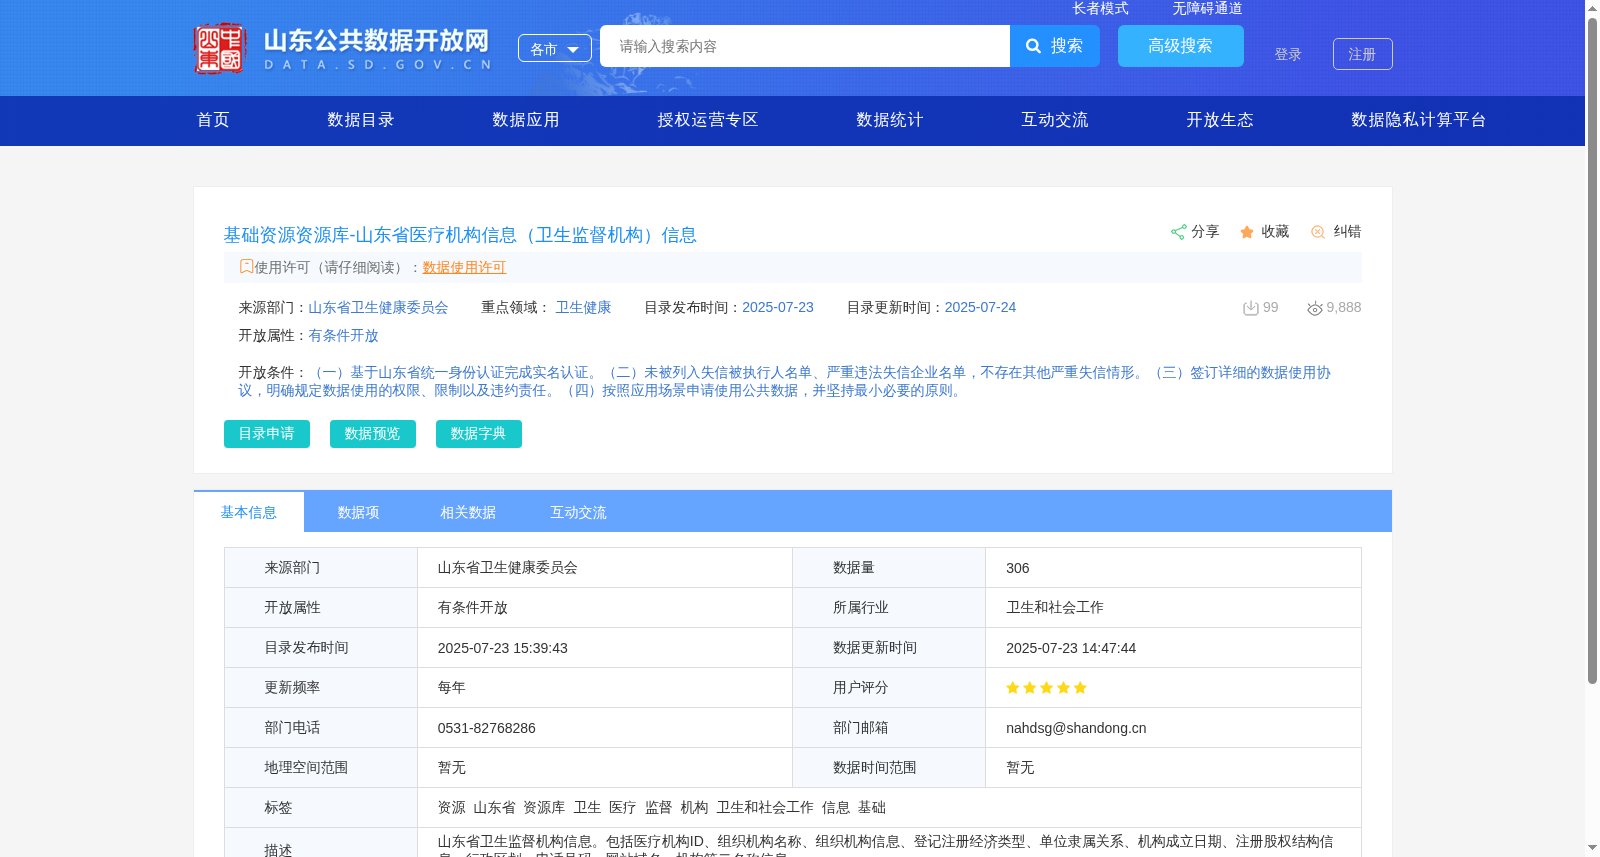Click the 纠错 text label
Viewport: 1600px width, 857px height.
1347,231
